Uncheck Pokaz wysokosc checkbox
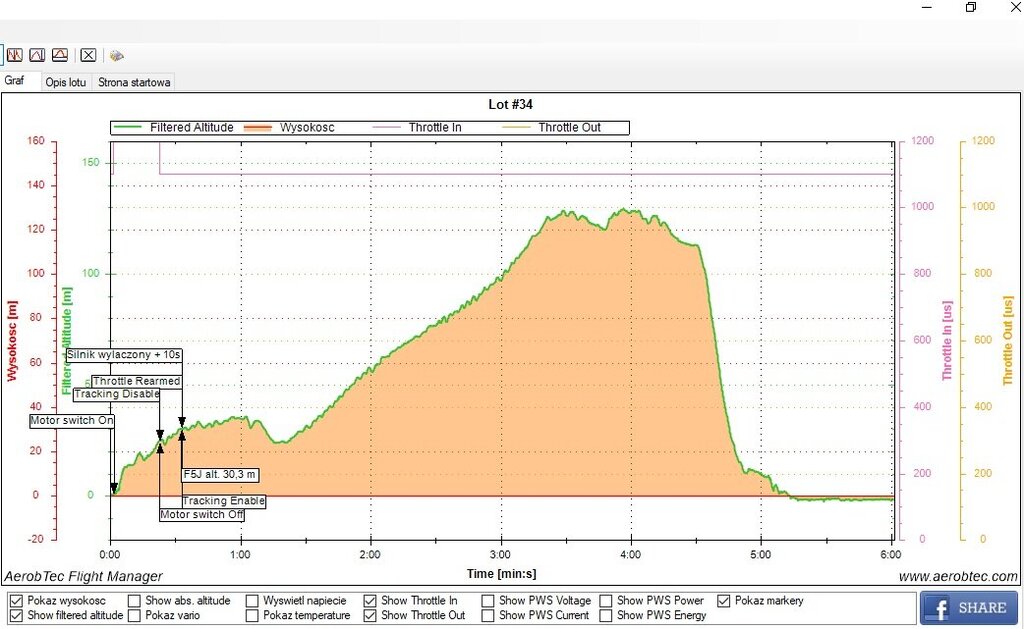 pos(16,601)
